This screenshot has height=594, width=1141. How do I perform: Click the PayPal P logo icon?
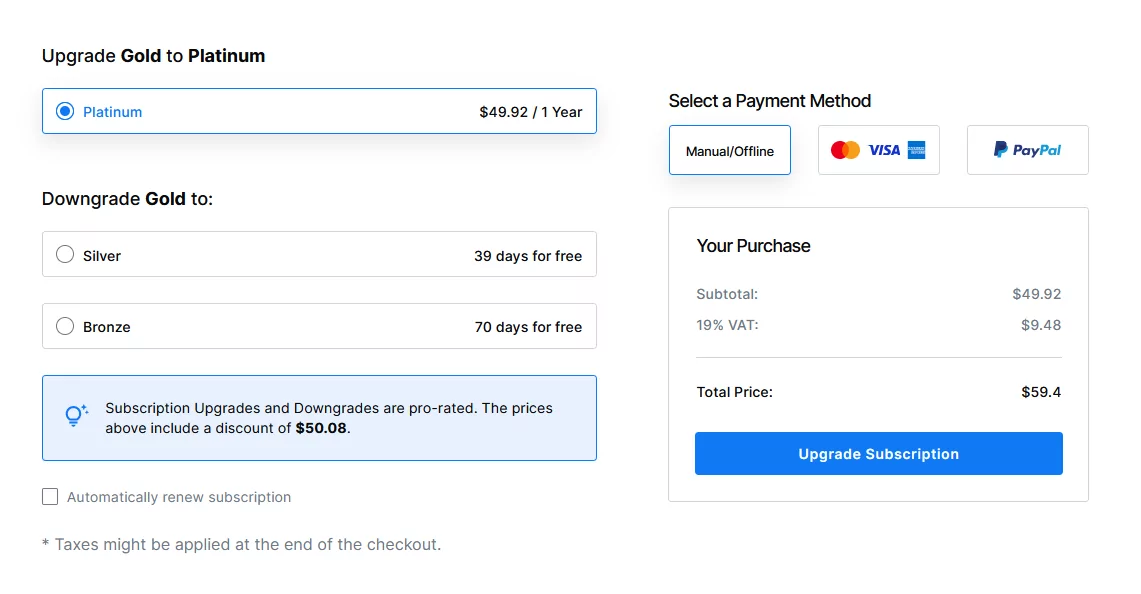(1001, 149)
